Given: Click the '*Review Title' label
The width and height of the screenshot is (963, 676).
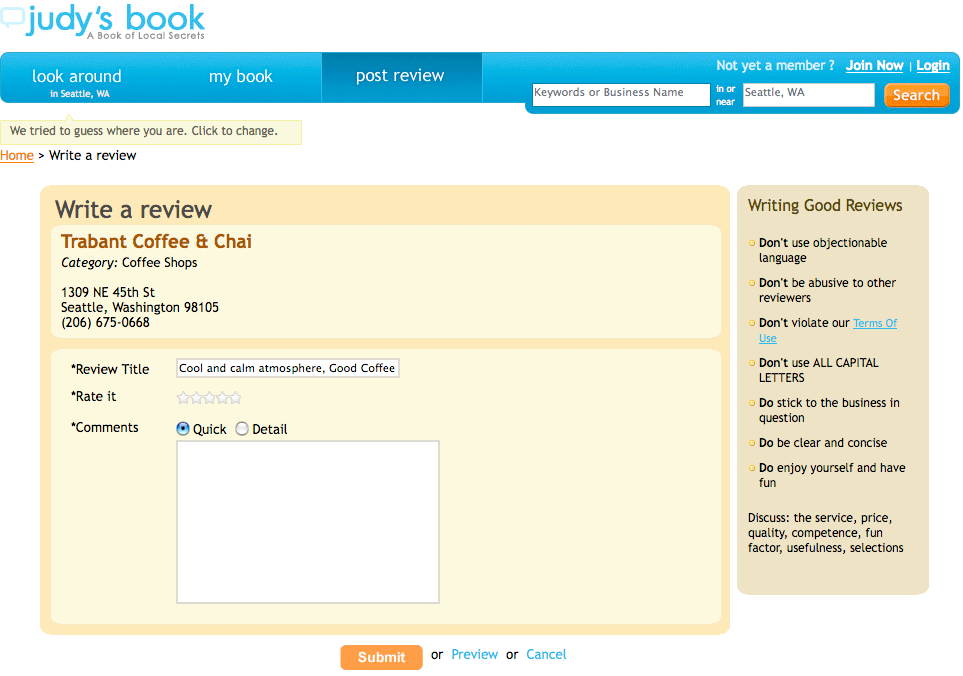Looking at the screenshot, I should pos(110,369).
